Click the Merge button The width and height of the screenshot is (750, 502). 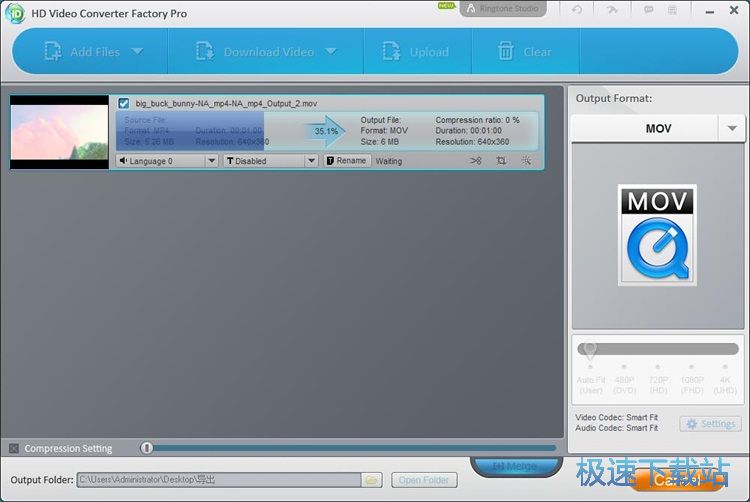click(516, 466)
